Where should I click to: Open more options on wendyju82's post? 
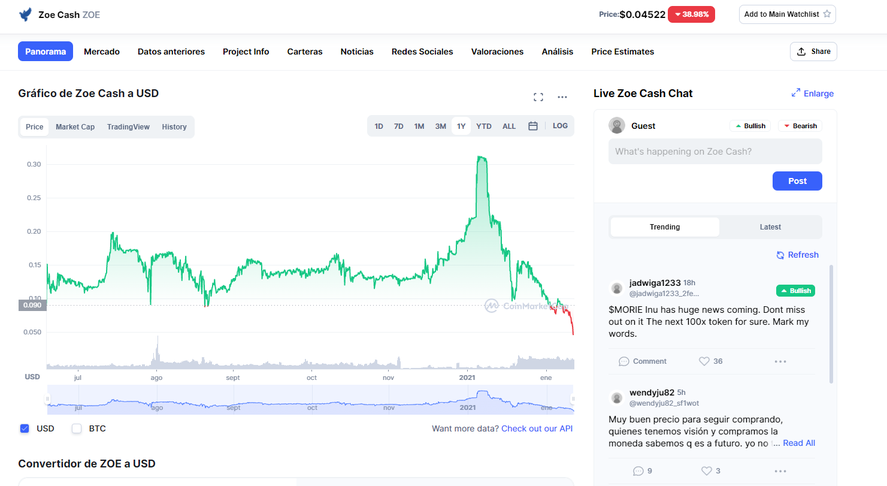point(780,471)
